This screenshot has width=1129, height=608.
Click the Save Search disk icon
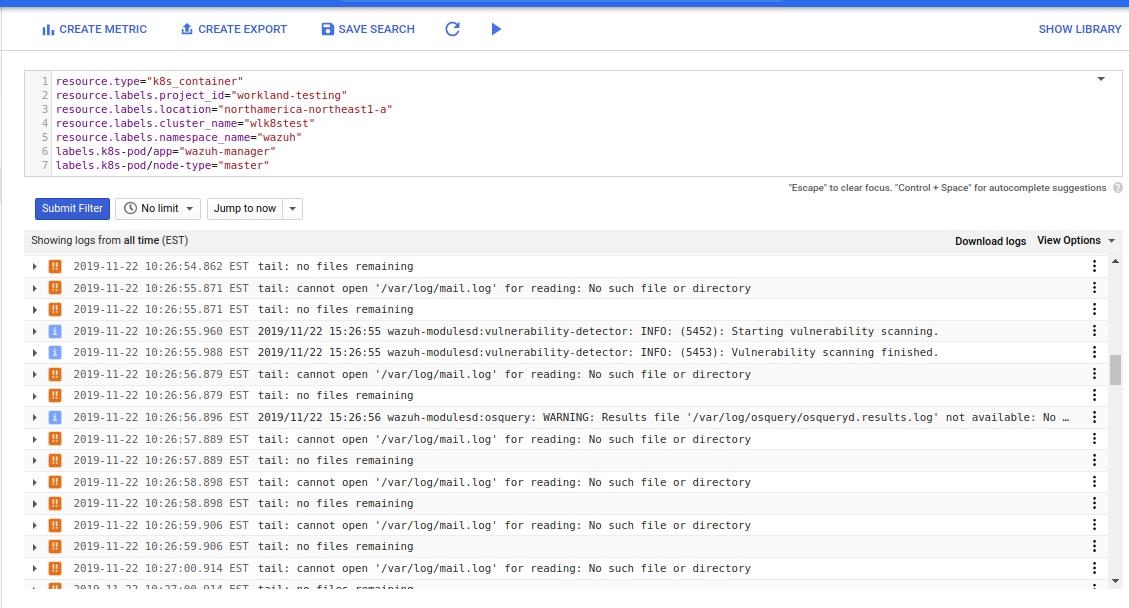(x=327, y=29)
